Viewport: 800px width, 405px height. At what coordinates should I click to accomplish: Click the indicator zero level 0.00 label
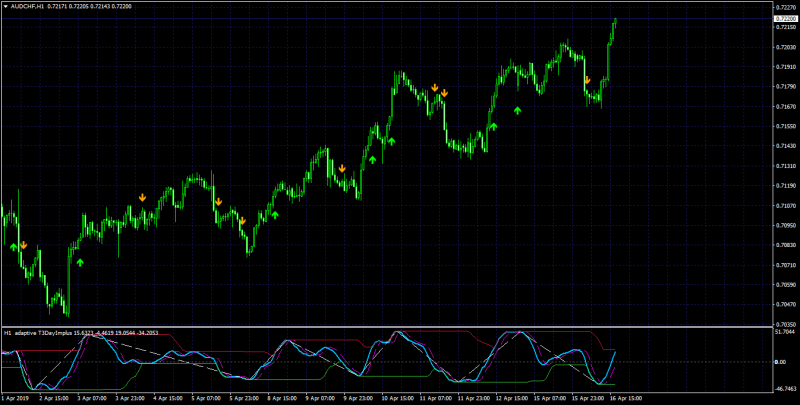pos(781,362)
